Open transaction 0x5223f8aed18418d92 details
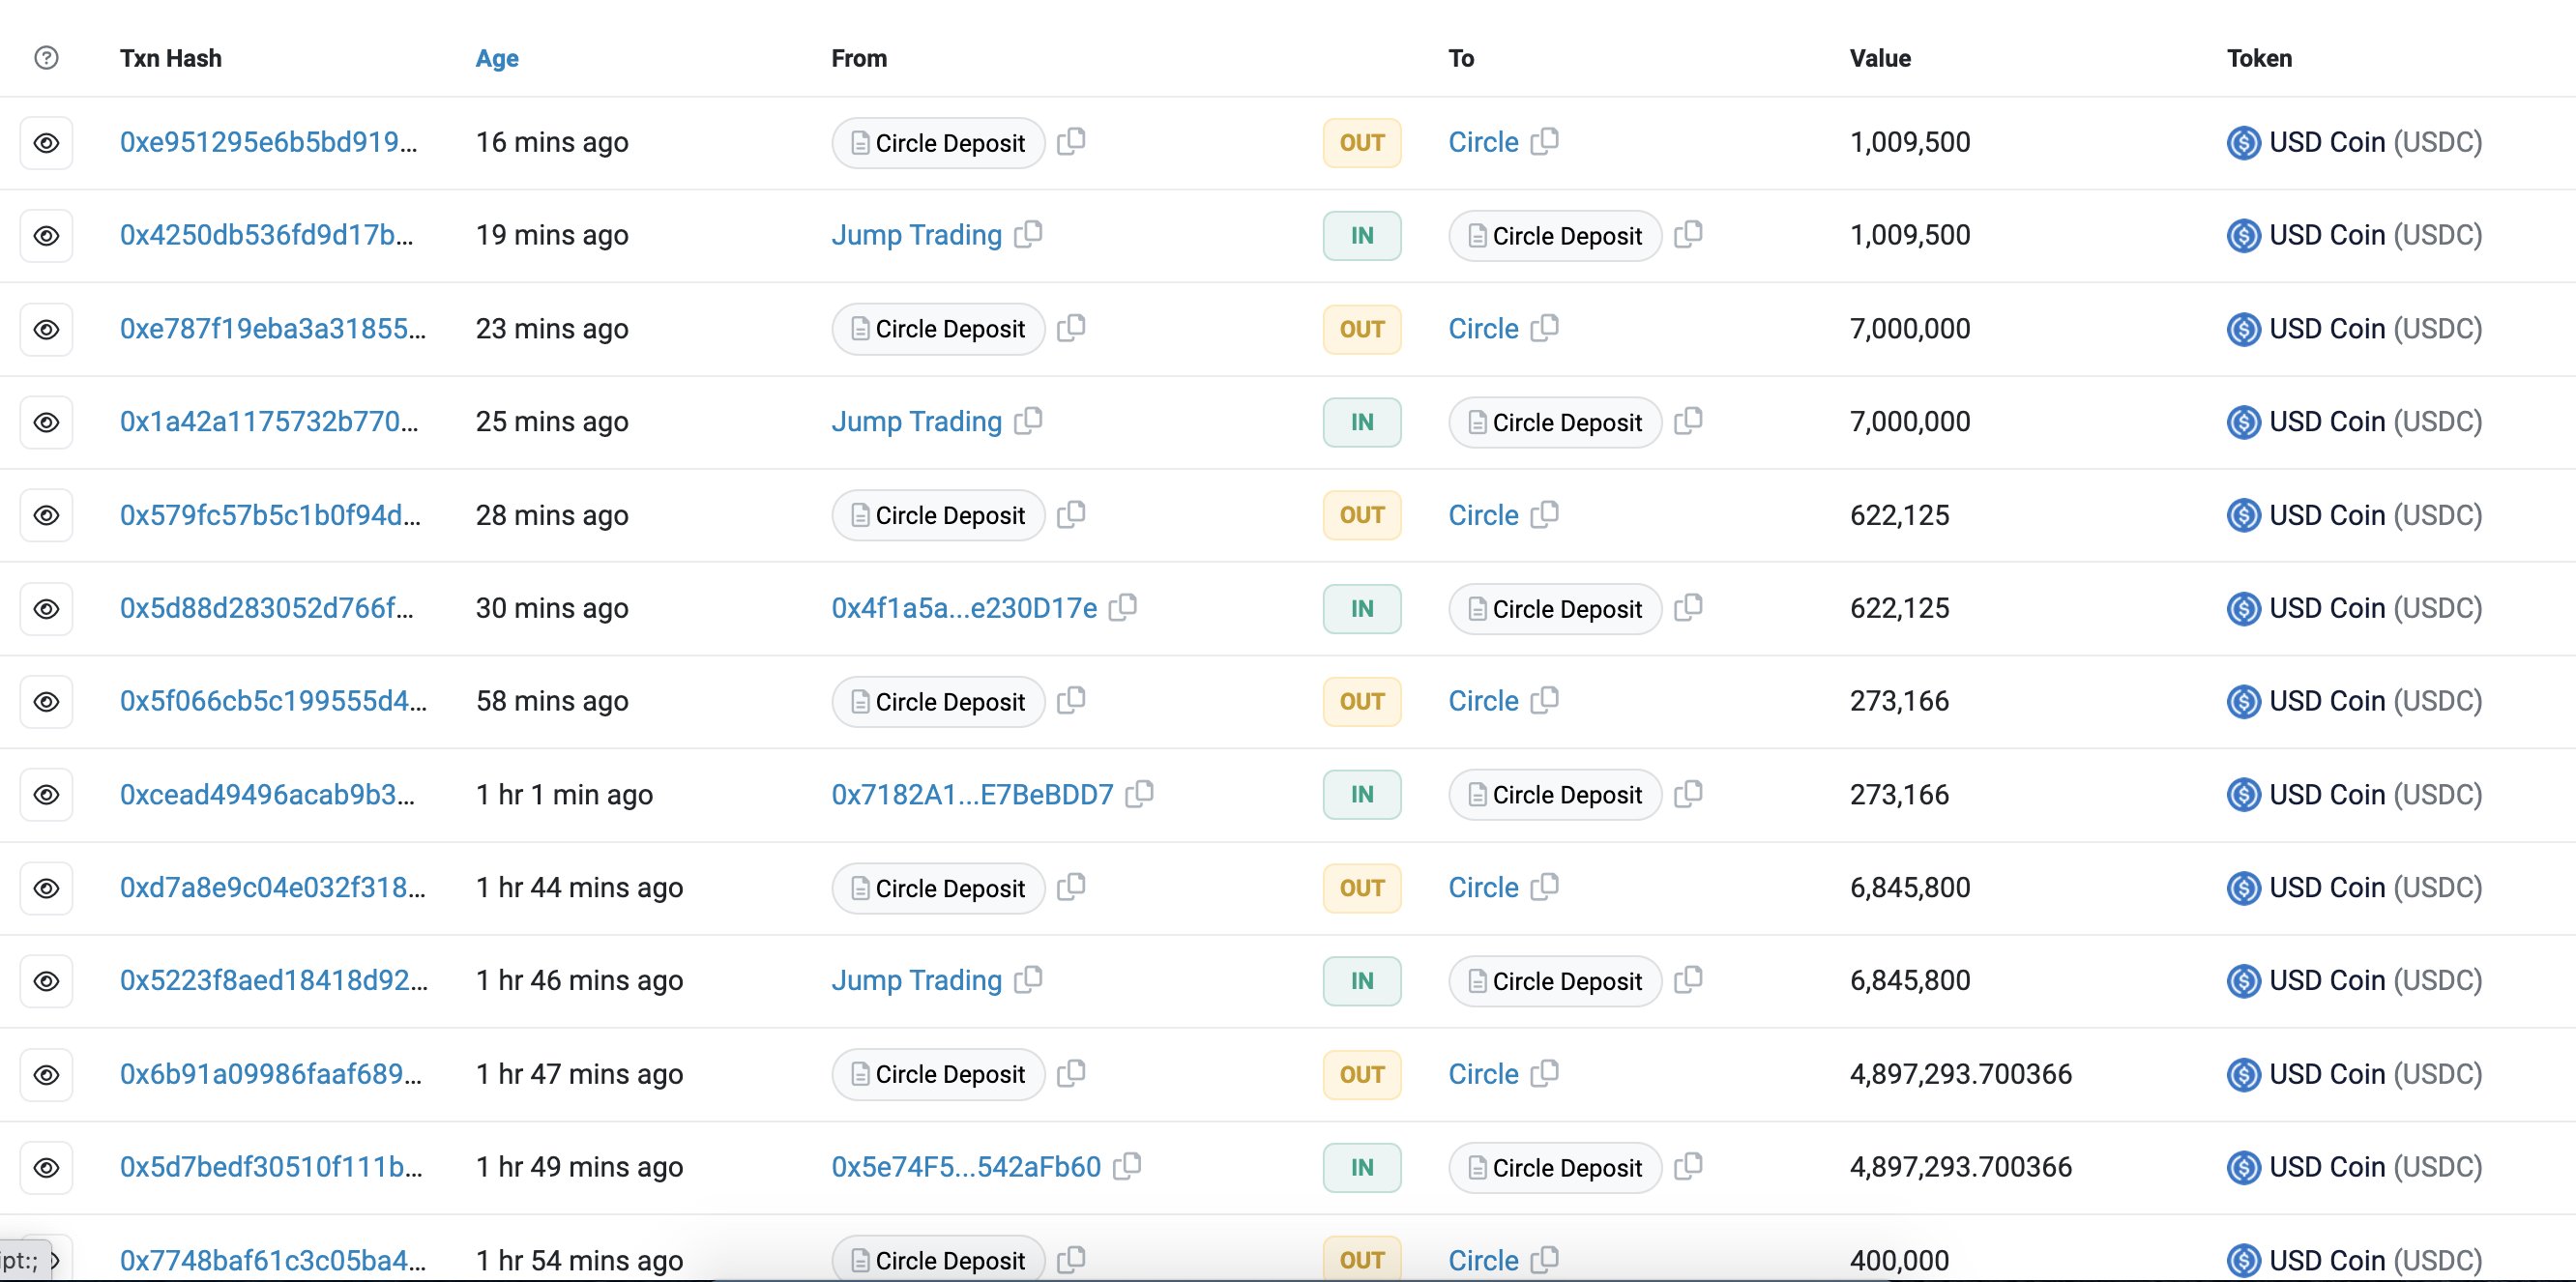 point(273,980)
